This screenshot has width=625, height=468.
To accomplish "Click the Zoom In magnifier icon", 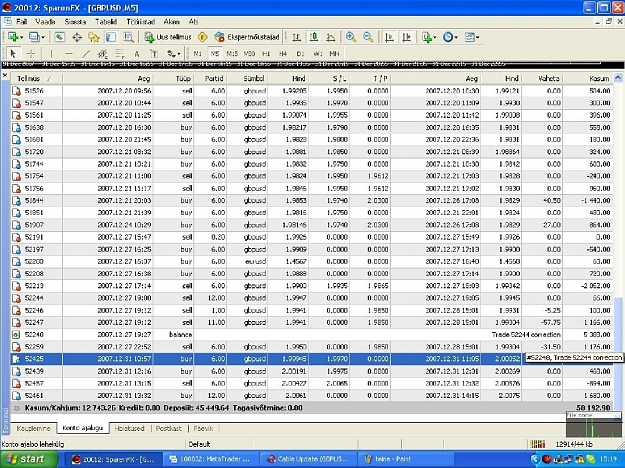I will (x=351, y=37).
